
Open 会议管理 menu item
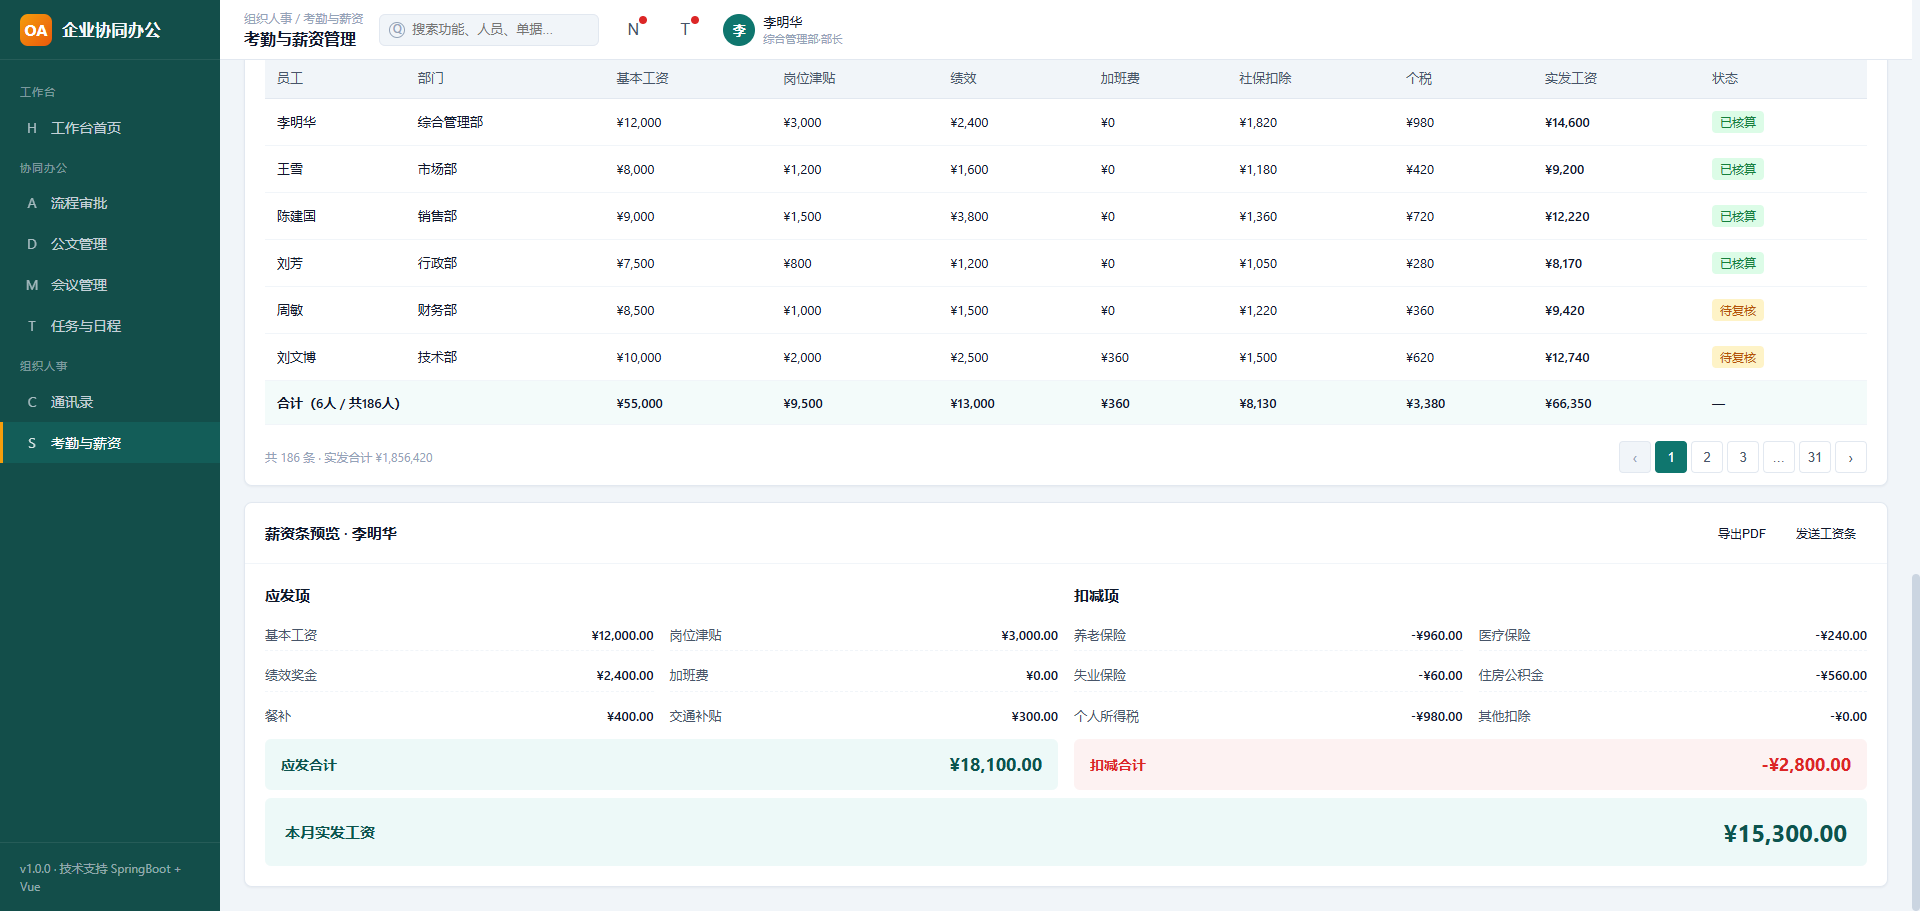pyautogui.click(x=110, y=285)
